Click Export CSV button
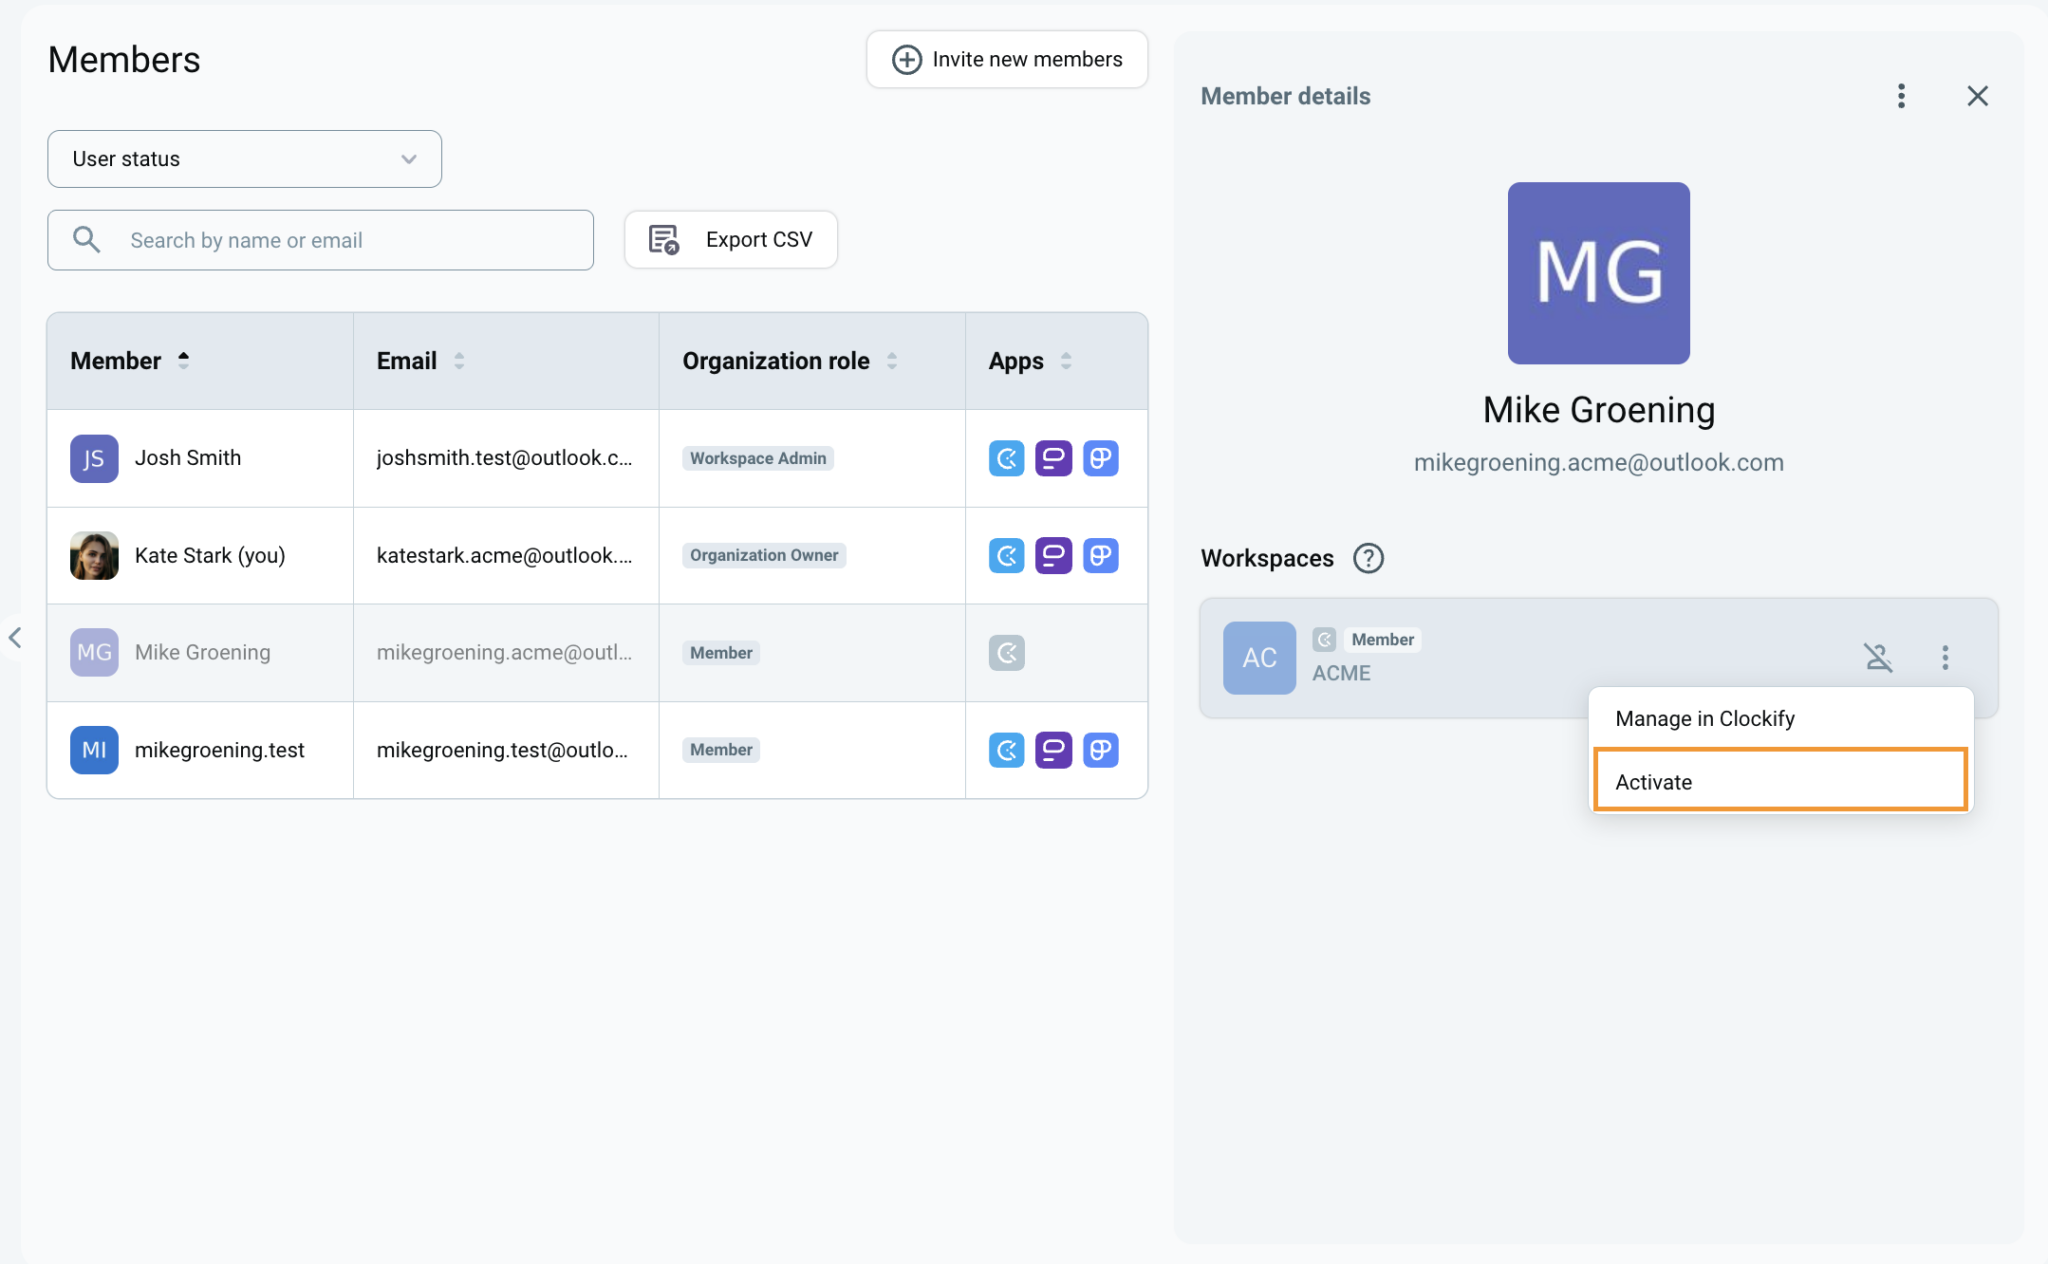The height and width of the screenshot is (1264, 2048). (x=730, y=239)
